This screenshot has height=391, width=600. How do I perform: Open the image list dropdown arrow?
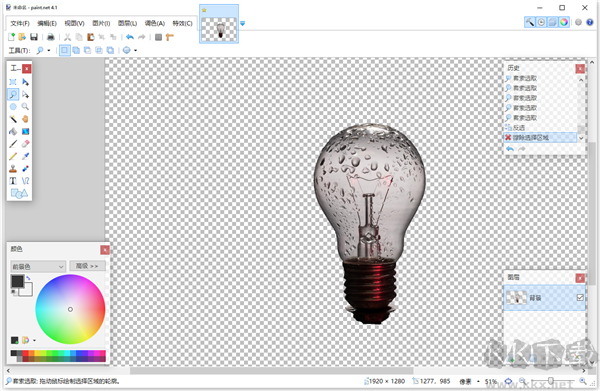pyautogui.click(x=243, y=23)
